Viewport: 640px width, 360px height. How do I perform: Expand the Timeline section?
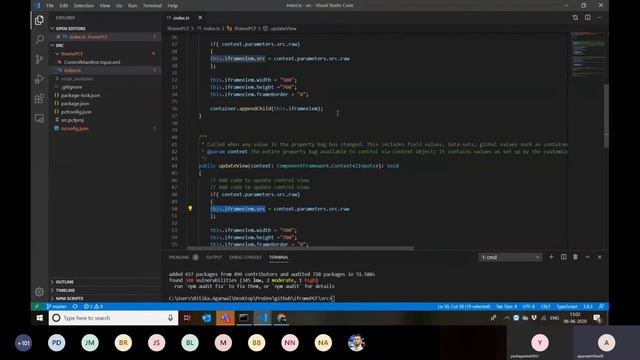[65, 290]
